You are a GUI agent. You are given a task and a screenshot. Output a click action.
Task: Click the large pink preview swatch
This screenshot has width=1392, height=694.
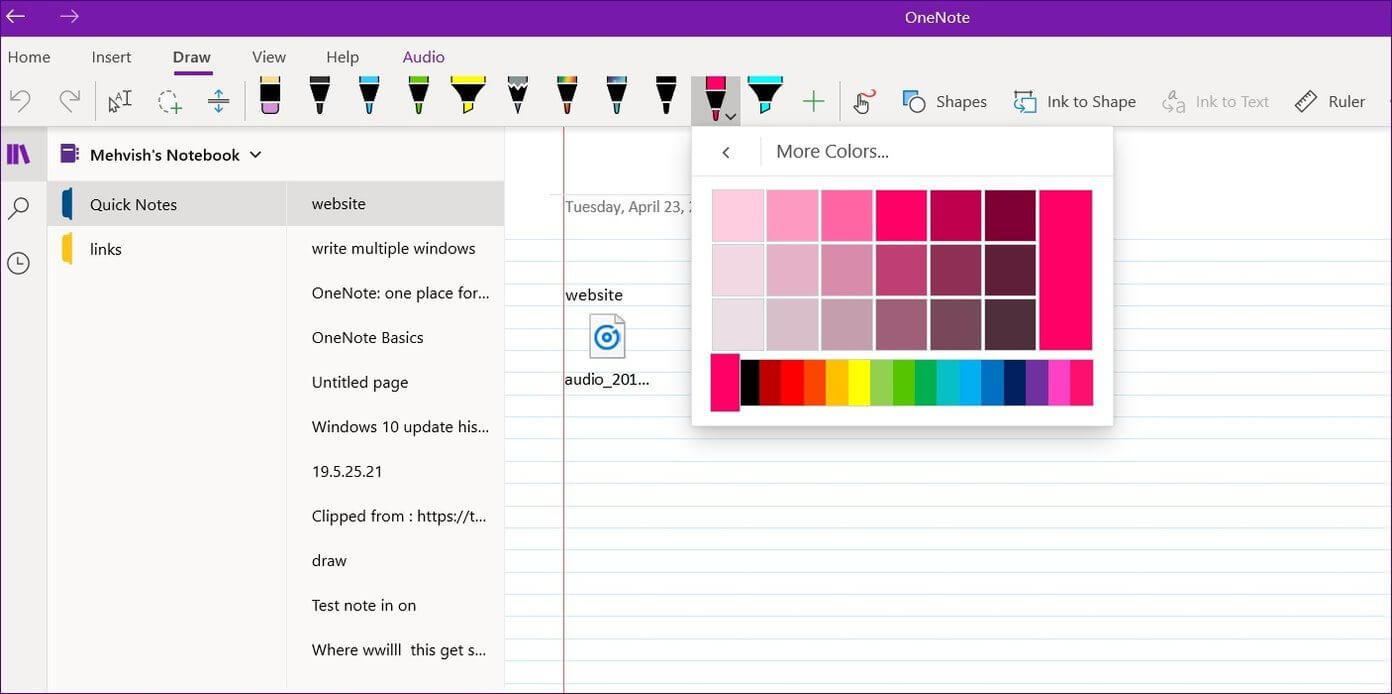(1066, 270)
